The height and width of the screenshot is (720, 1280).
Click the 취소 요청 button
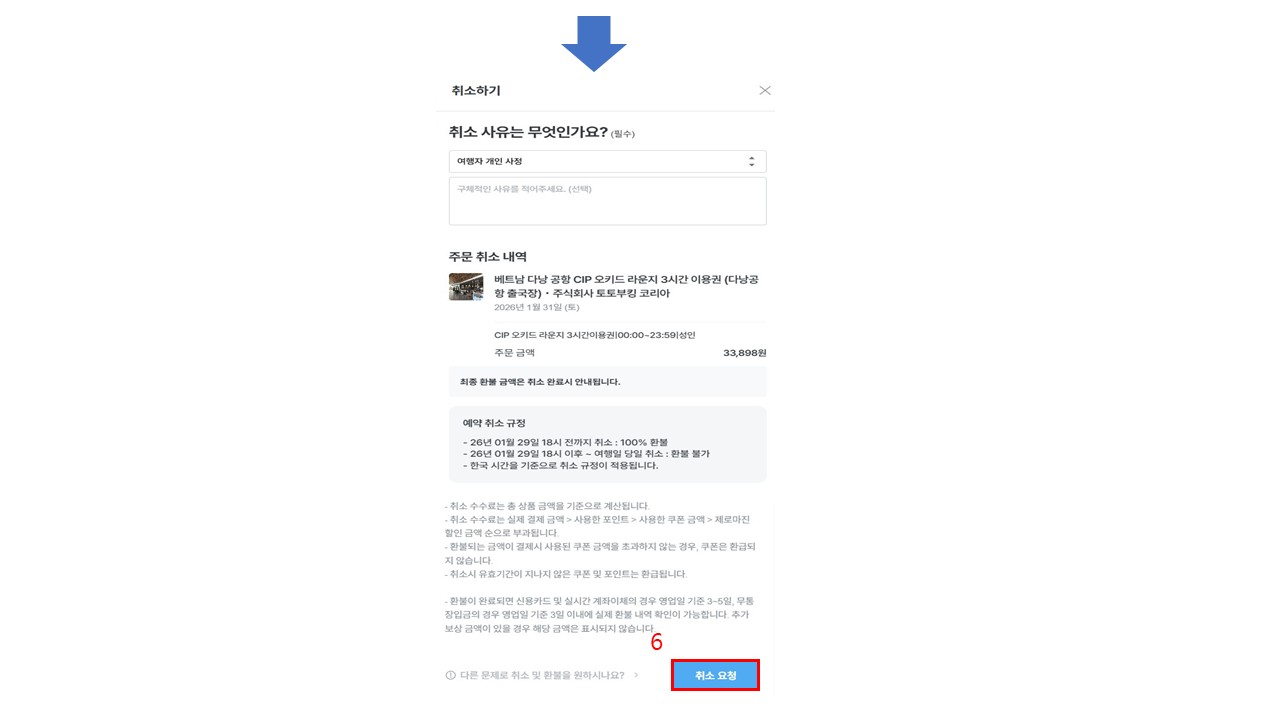[x=716, y=675]
